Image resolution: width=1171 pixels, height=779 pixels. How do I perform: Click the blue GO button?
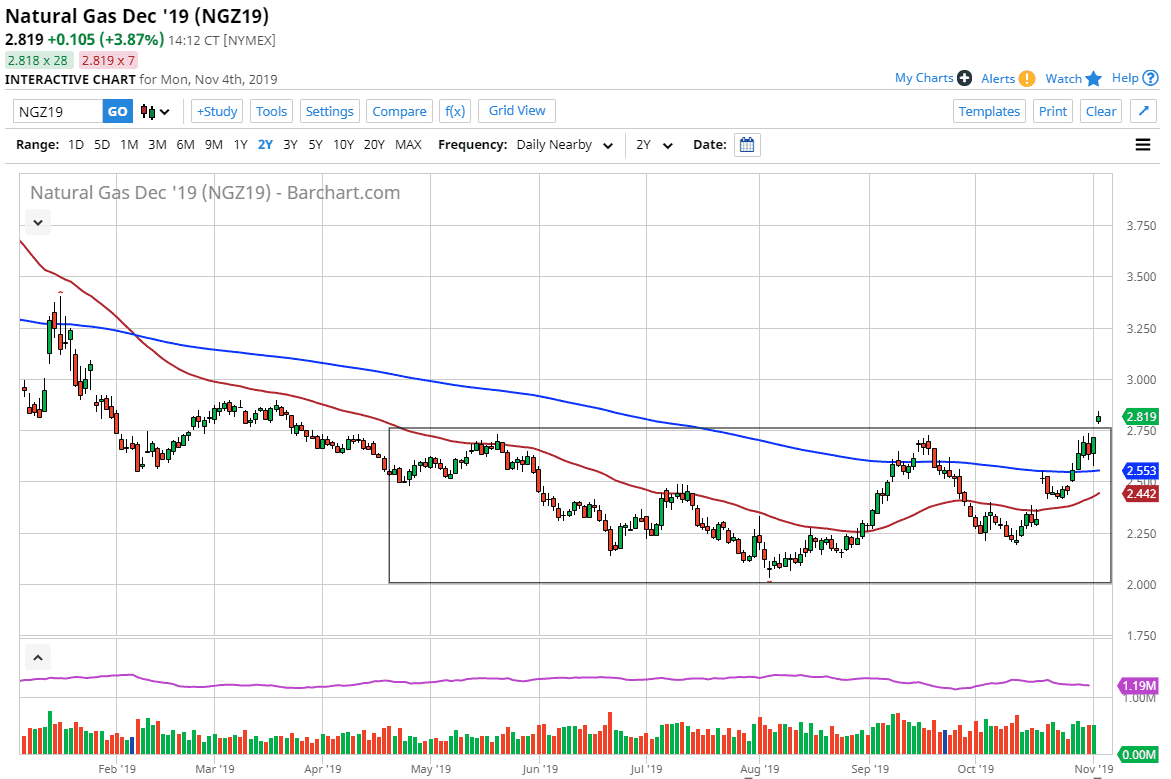[x=118, y=111]
